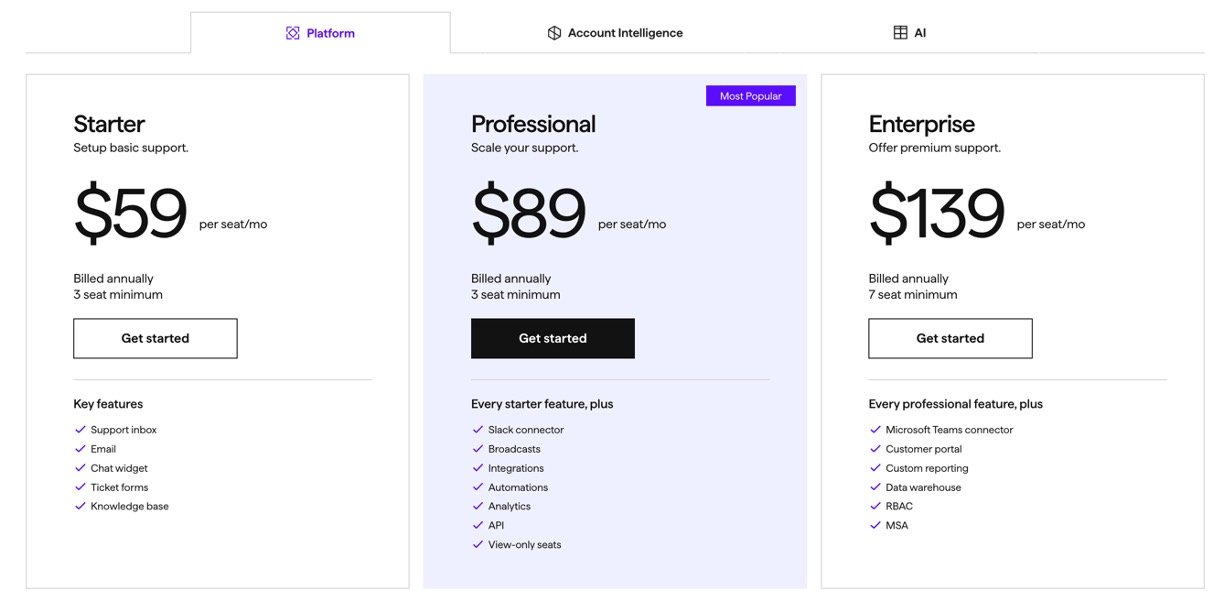The image size is (1224, 612).
Task: Click the cube icon for Account Intelligence
Action: coord(554,33)
